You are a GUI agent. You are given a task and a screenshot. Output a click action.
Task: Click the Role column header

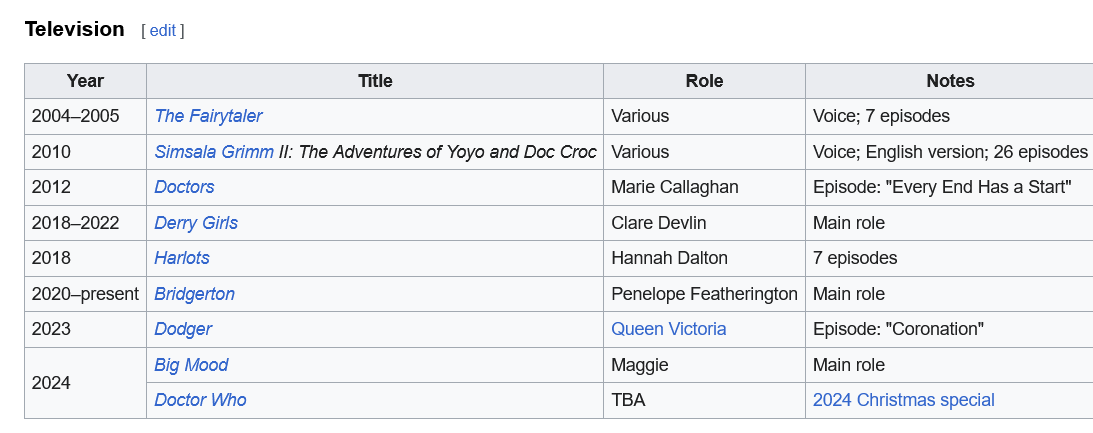pyautogui.click(x=704, y=81)
